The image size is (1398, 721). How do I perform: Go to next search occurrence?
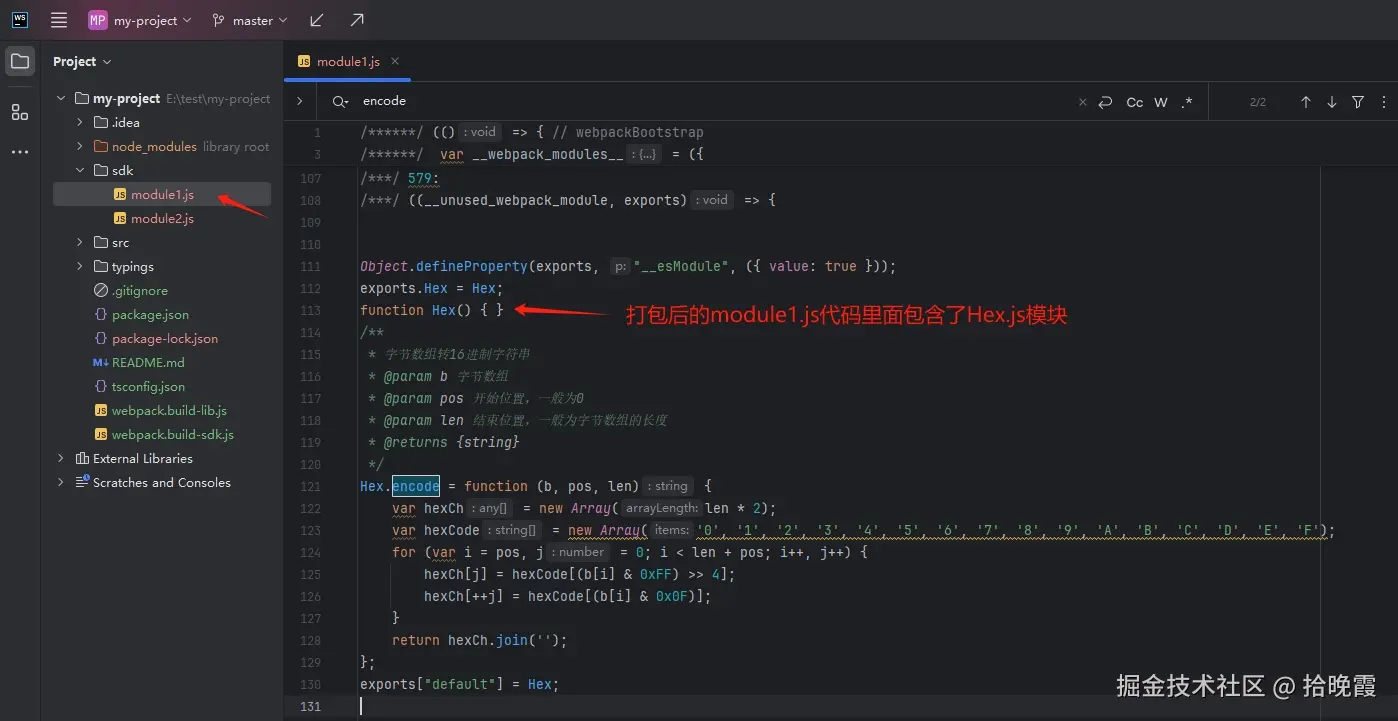[x=1332, y=102]
